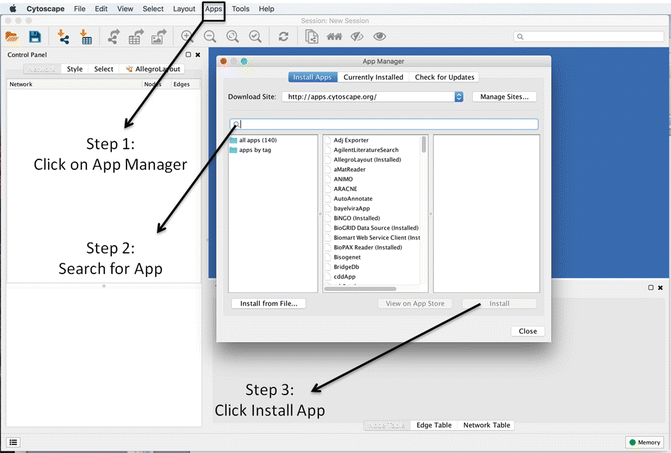
Task: Click New Network from Selection icon
Action: point(311,36)
